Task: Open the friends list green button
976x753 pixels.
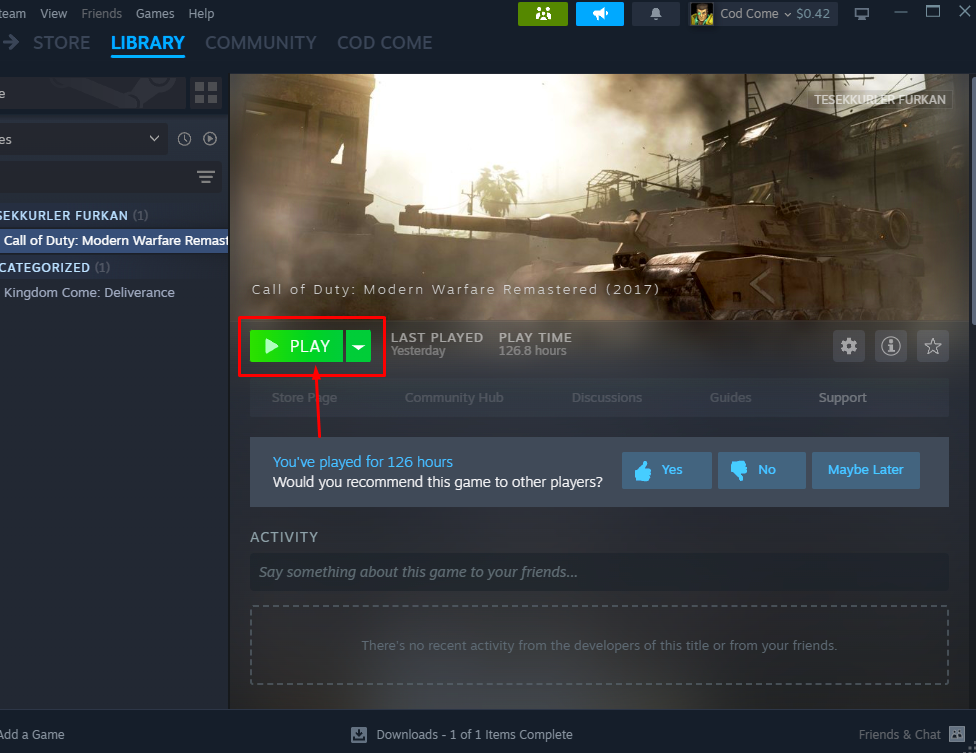Action: click(x=543, y=14)
